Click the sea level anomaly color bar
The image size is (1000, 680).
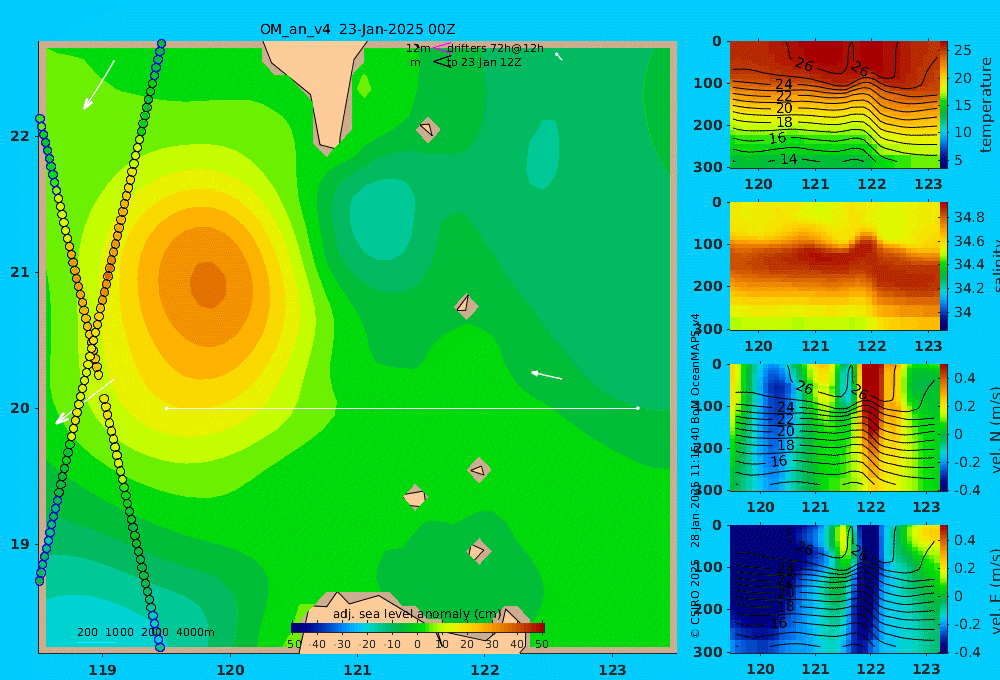pos(418,627)
